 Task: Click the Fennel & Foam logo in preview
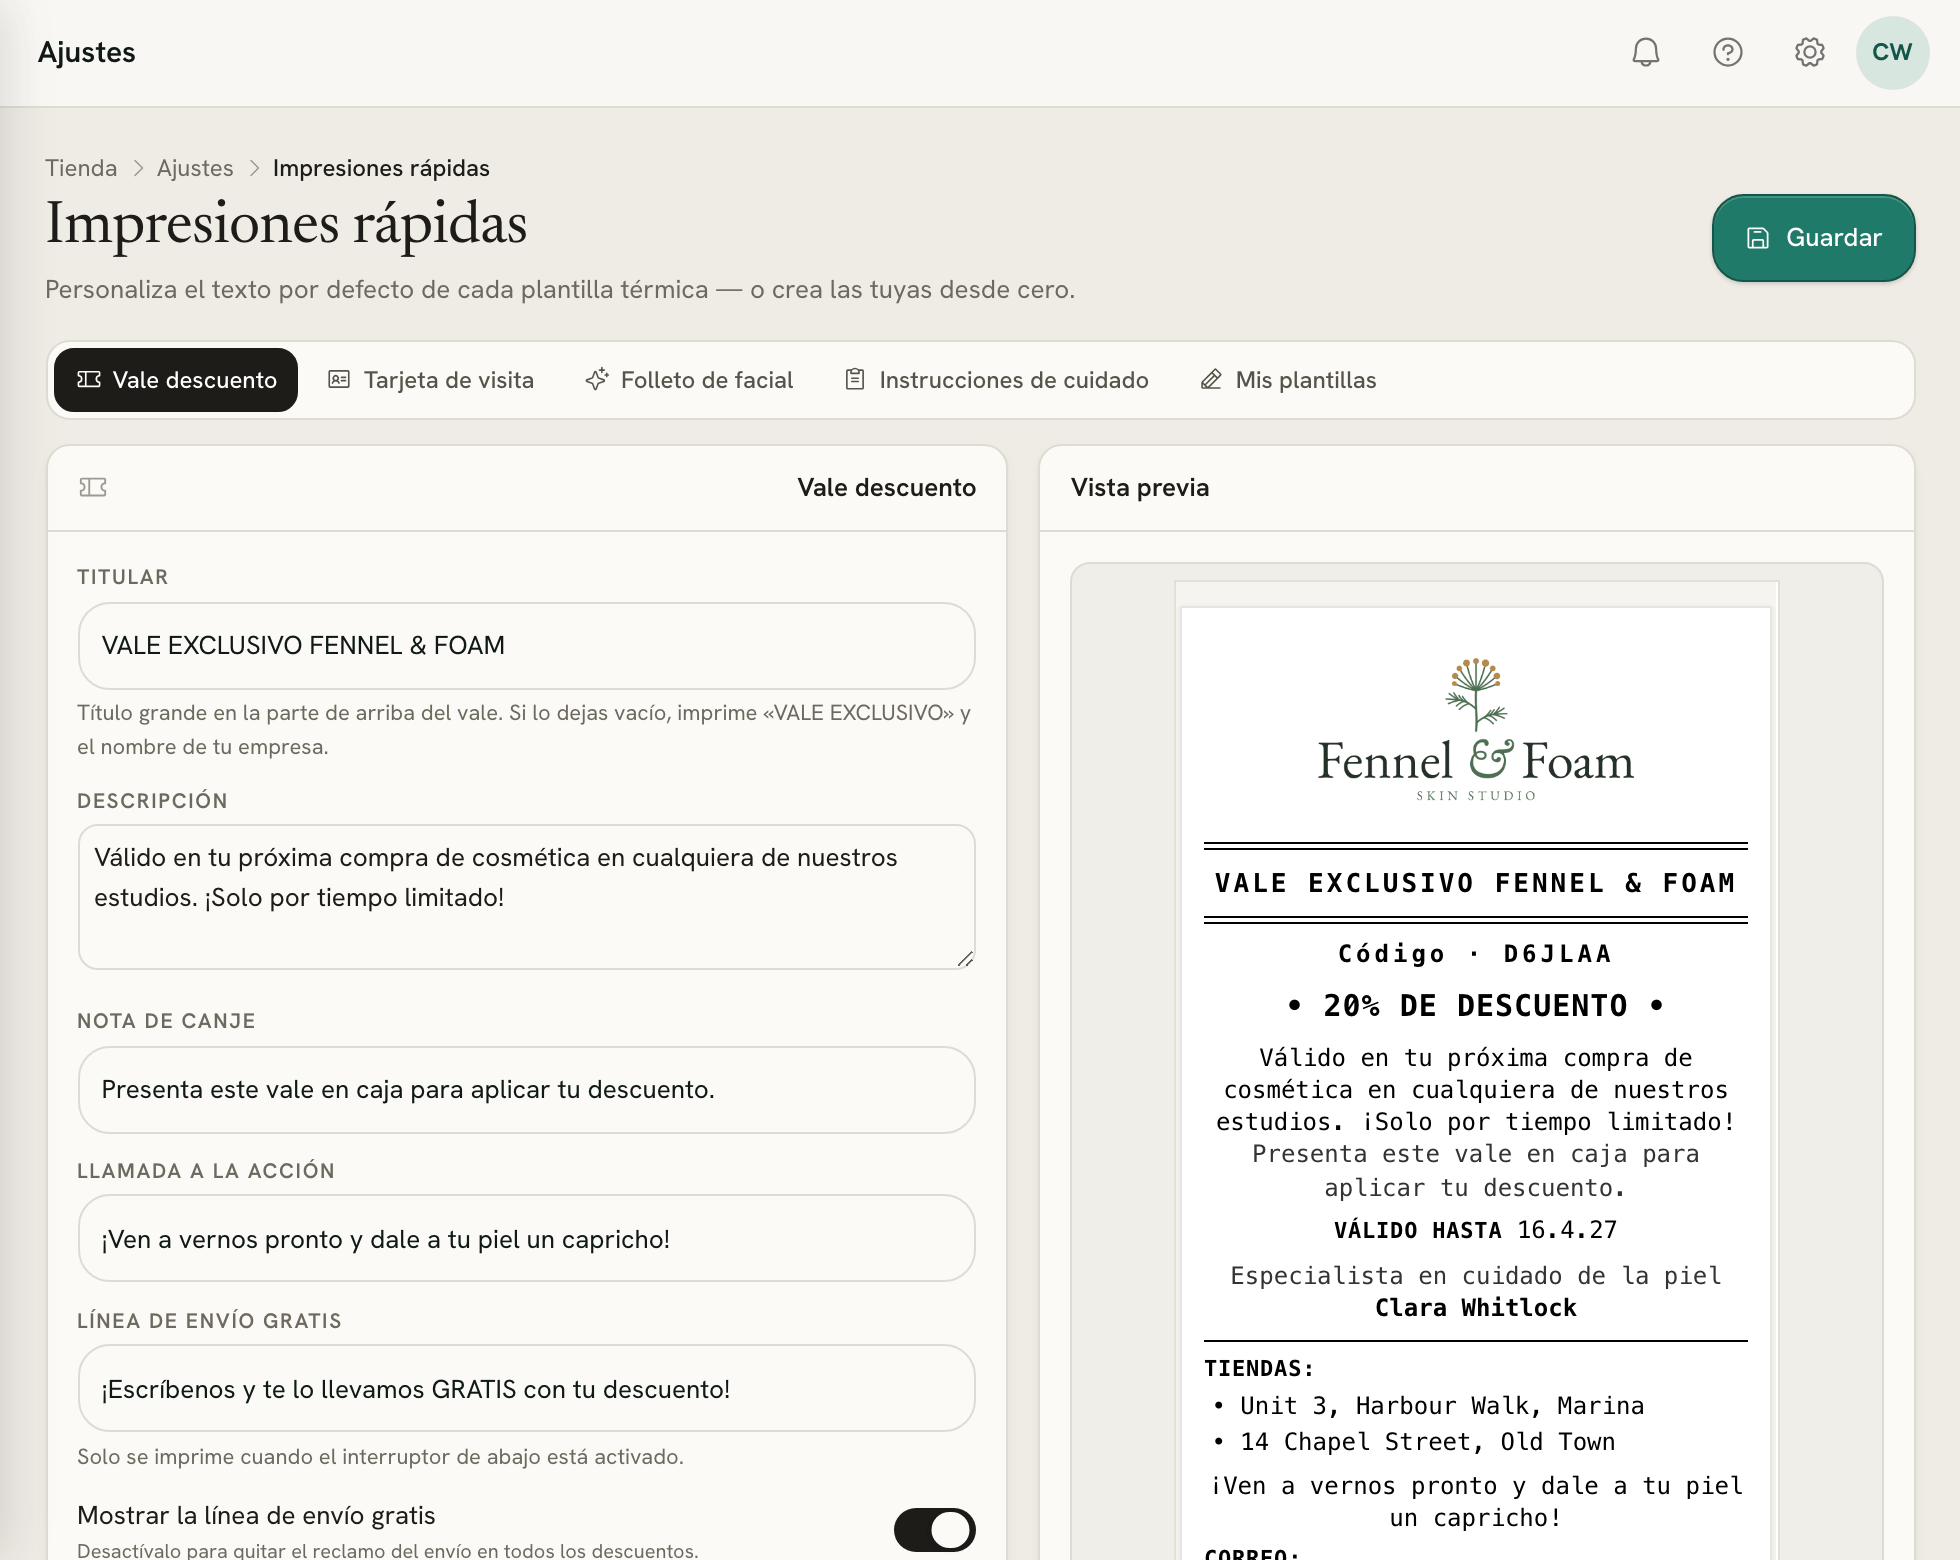(x=1476, y=730)
